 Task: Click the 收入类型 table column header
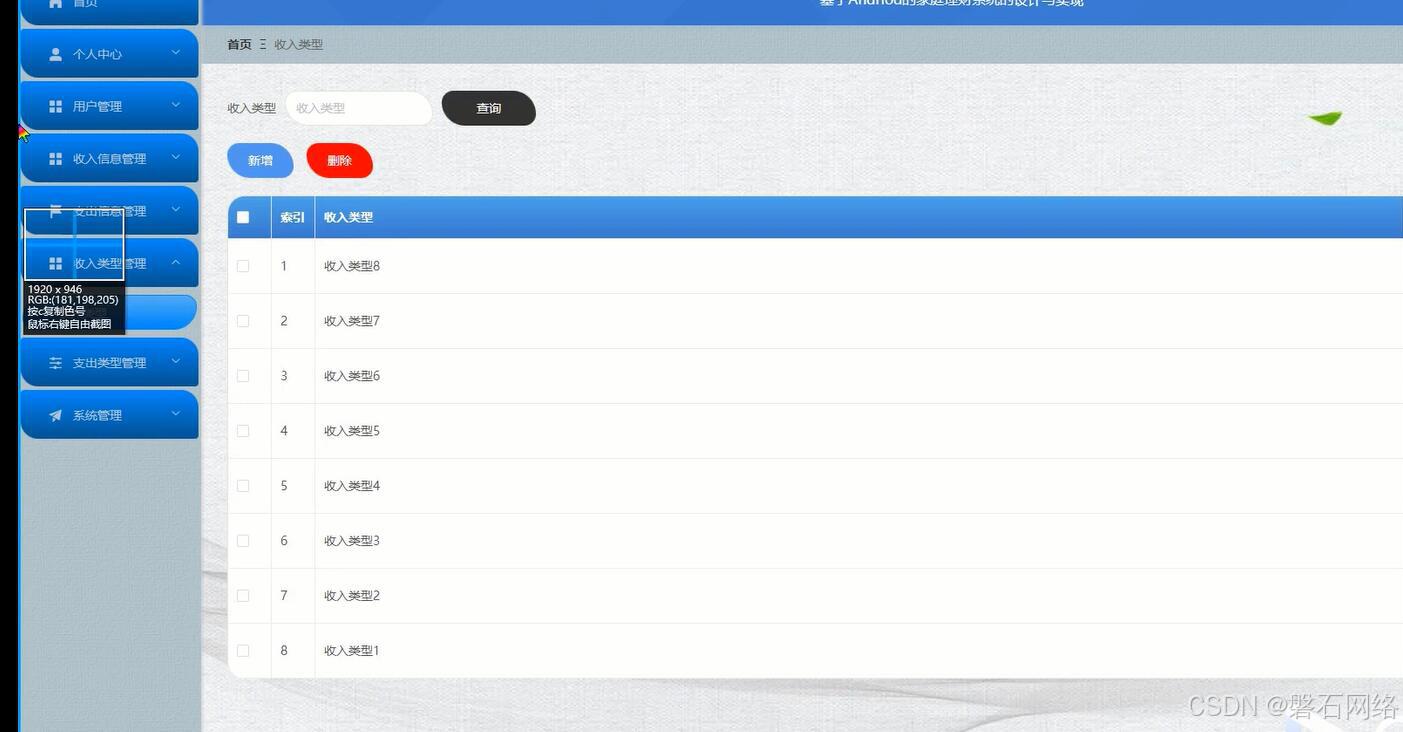348,217
